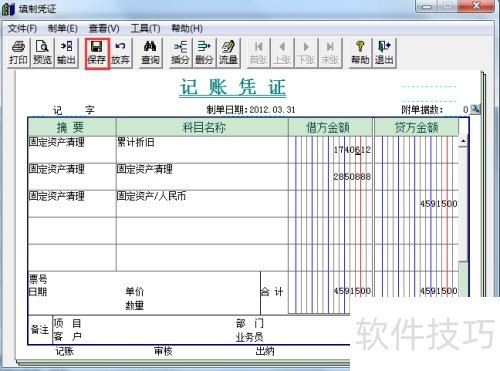Close the 填制凭证 window
Viewport: 500px width, 371px height.
(x=476, y=6)
